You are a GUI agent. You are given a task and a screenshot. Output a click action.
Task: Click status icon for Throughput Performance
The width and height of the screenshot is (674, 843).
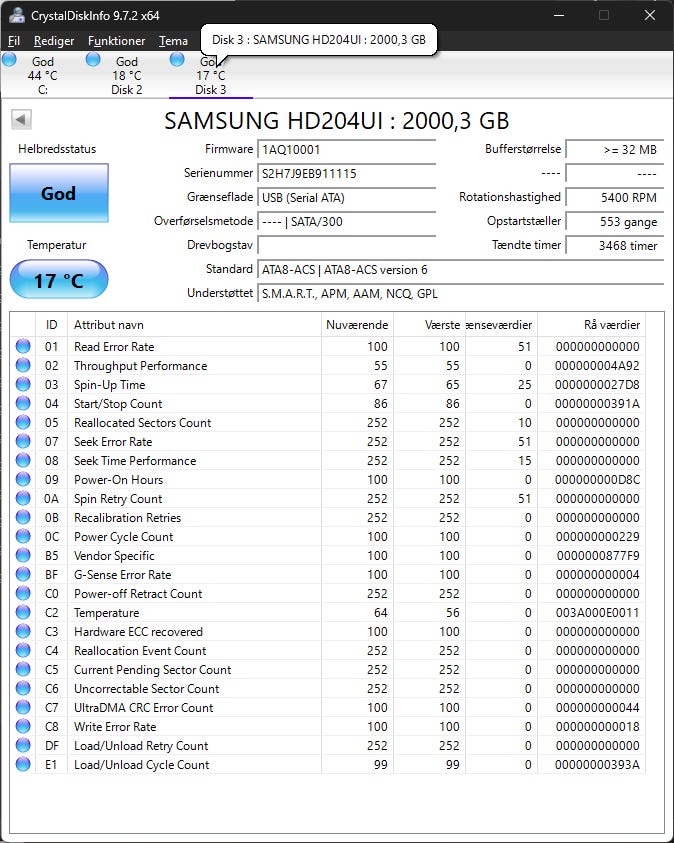click(23, 366)
